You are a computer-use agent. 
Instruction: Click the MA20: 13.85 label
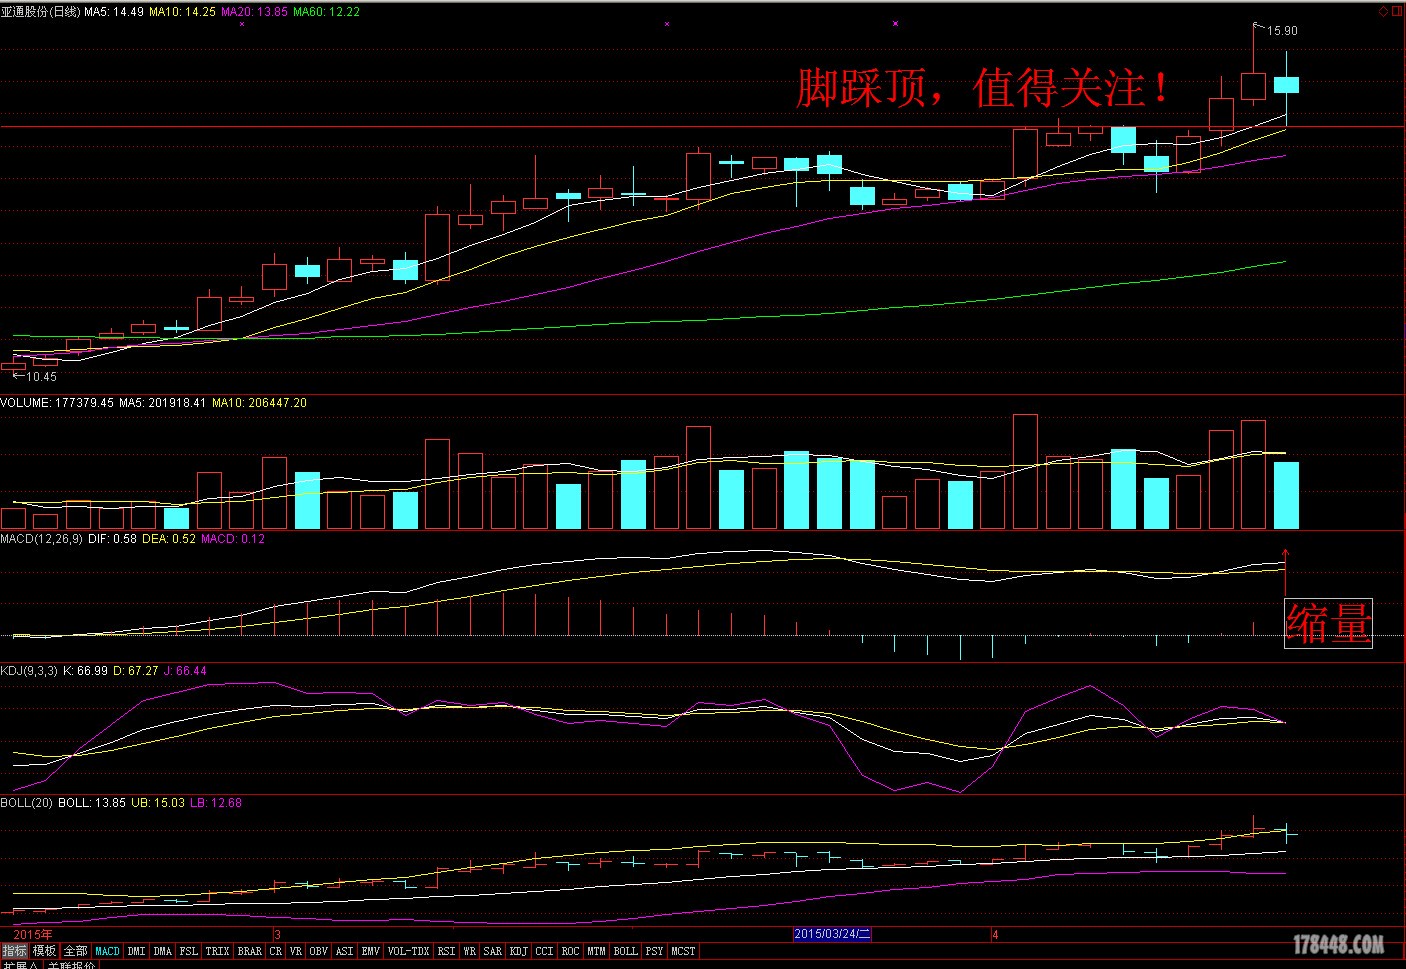254,12
